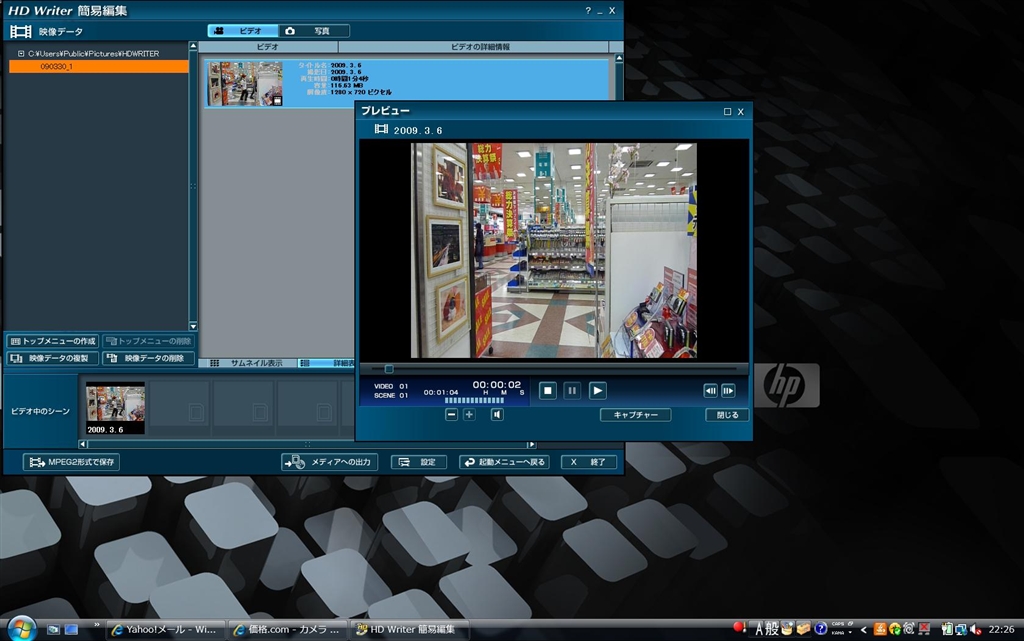The width and height of the screenshot is (1024, 641).
Task: Click the 映像データ filmstrip icon
Action: tap(20, 31)
